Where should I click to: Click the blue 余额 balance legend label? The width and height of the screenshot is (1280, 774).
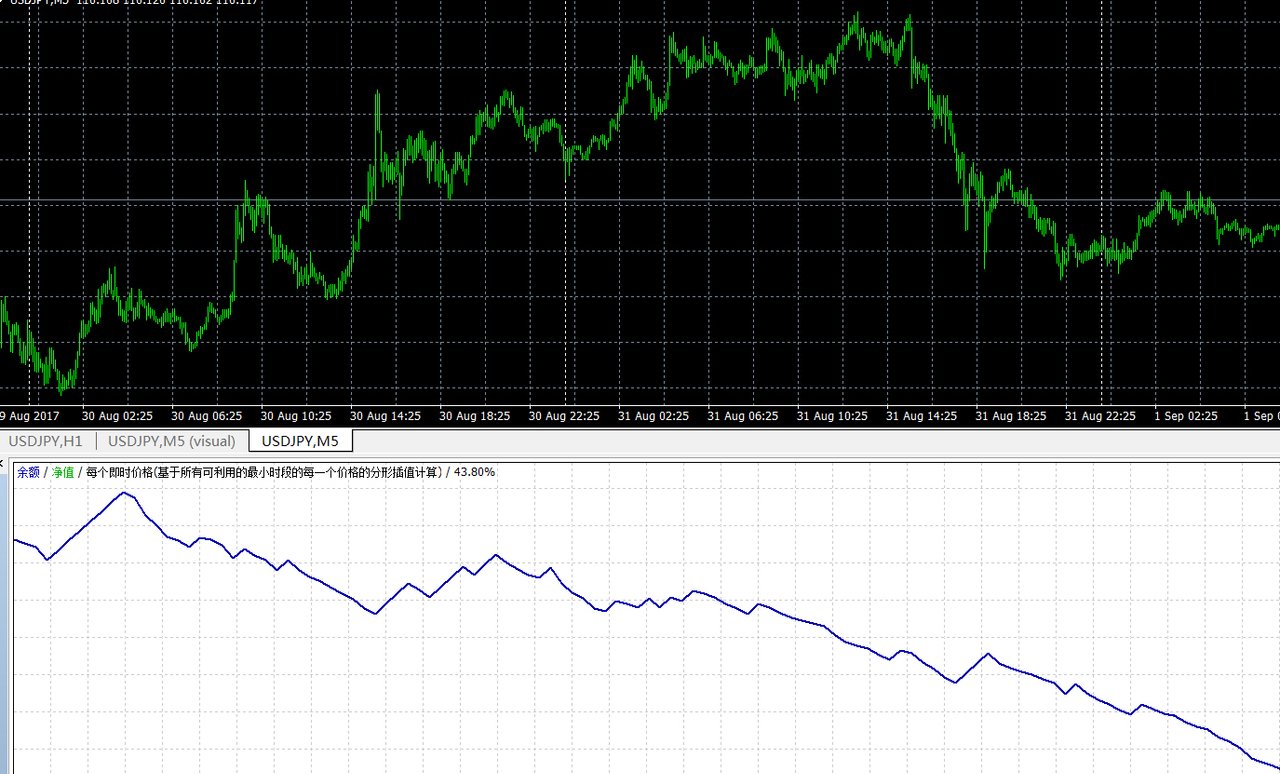[28, 472]
